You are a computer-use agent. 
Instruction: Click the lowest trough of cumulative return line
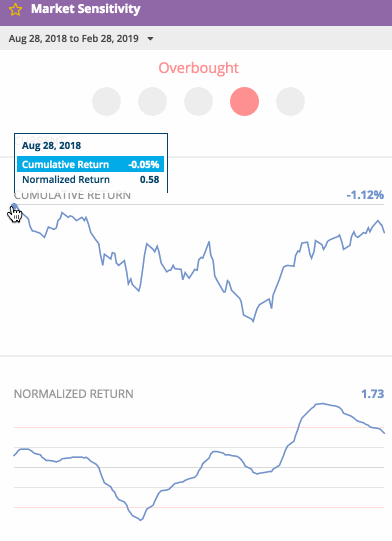point(253,321)
